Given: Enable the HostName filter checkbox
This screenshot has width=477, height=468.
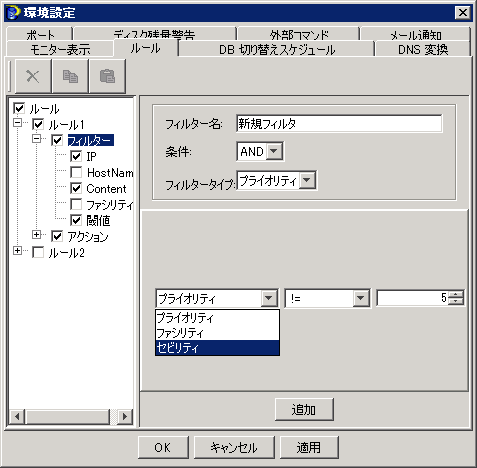Looking at the screenshot, I should pyautogui.click(x=76, y=172).
